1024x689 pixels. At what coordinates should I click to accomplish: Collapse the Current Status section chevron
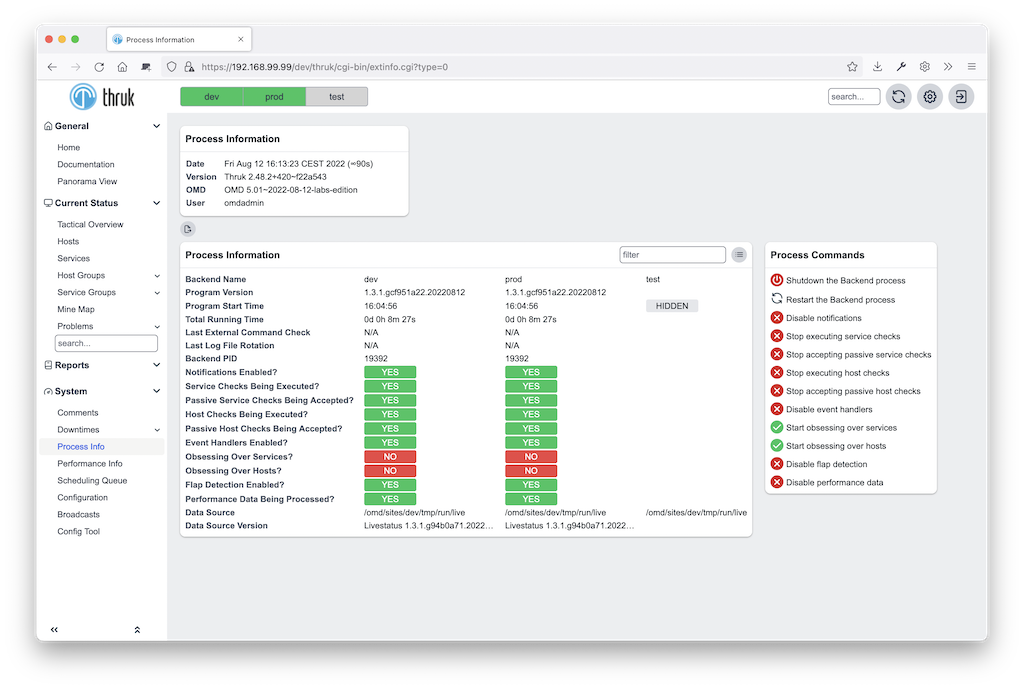click(x=157, y=203)
